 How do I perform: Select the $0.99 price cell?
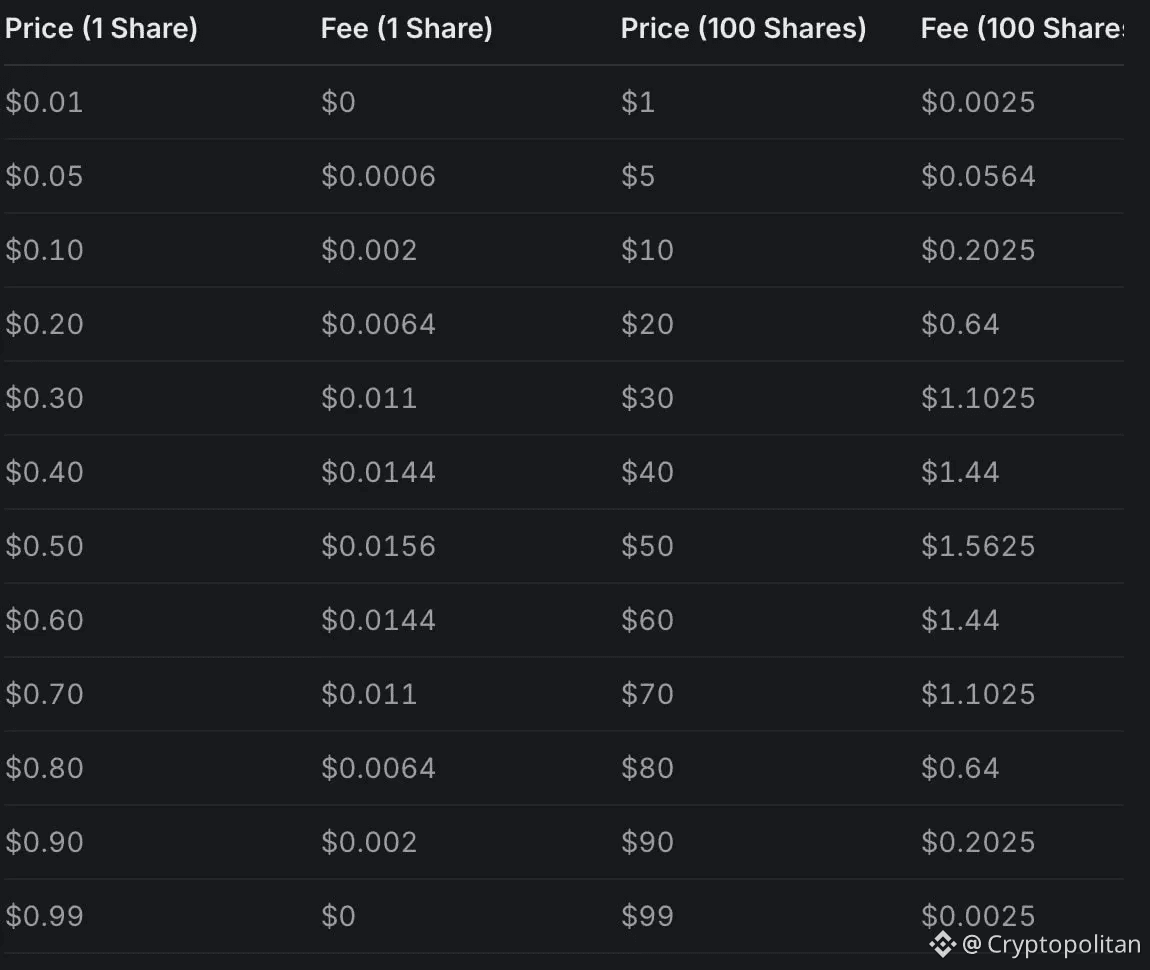(x=44, y=916)
